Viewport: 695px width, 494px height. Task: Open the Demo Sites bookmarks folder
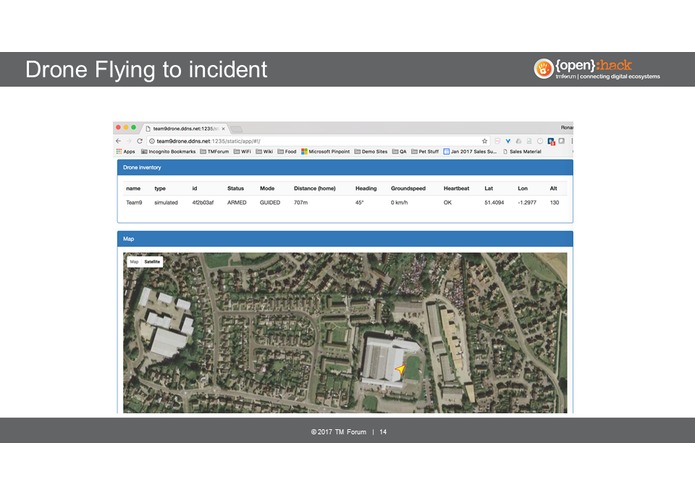click(x=371, y=152)
